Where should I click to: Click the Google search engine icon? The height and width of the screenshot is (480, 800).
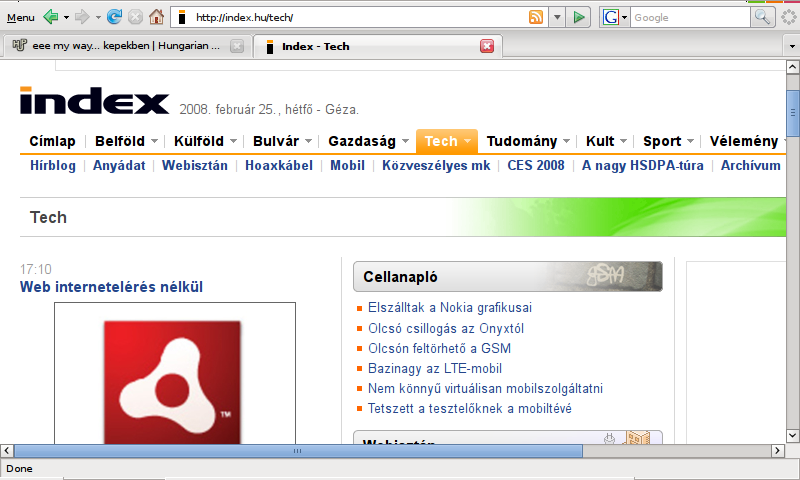(610, 17)
